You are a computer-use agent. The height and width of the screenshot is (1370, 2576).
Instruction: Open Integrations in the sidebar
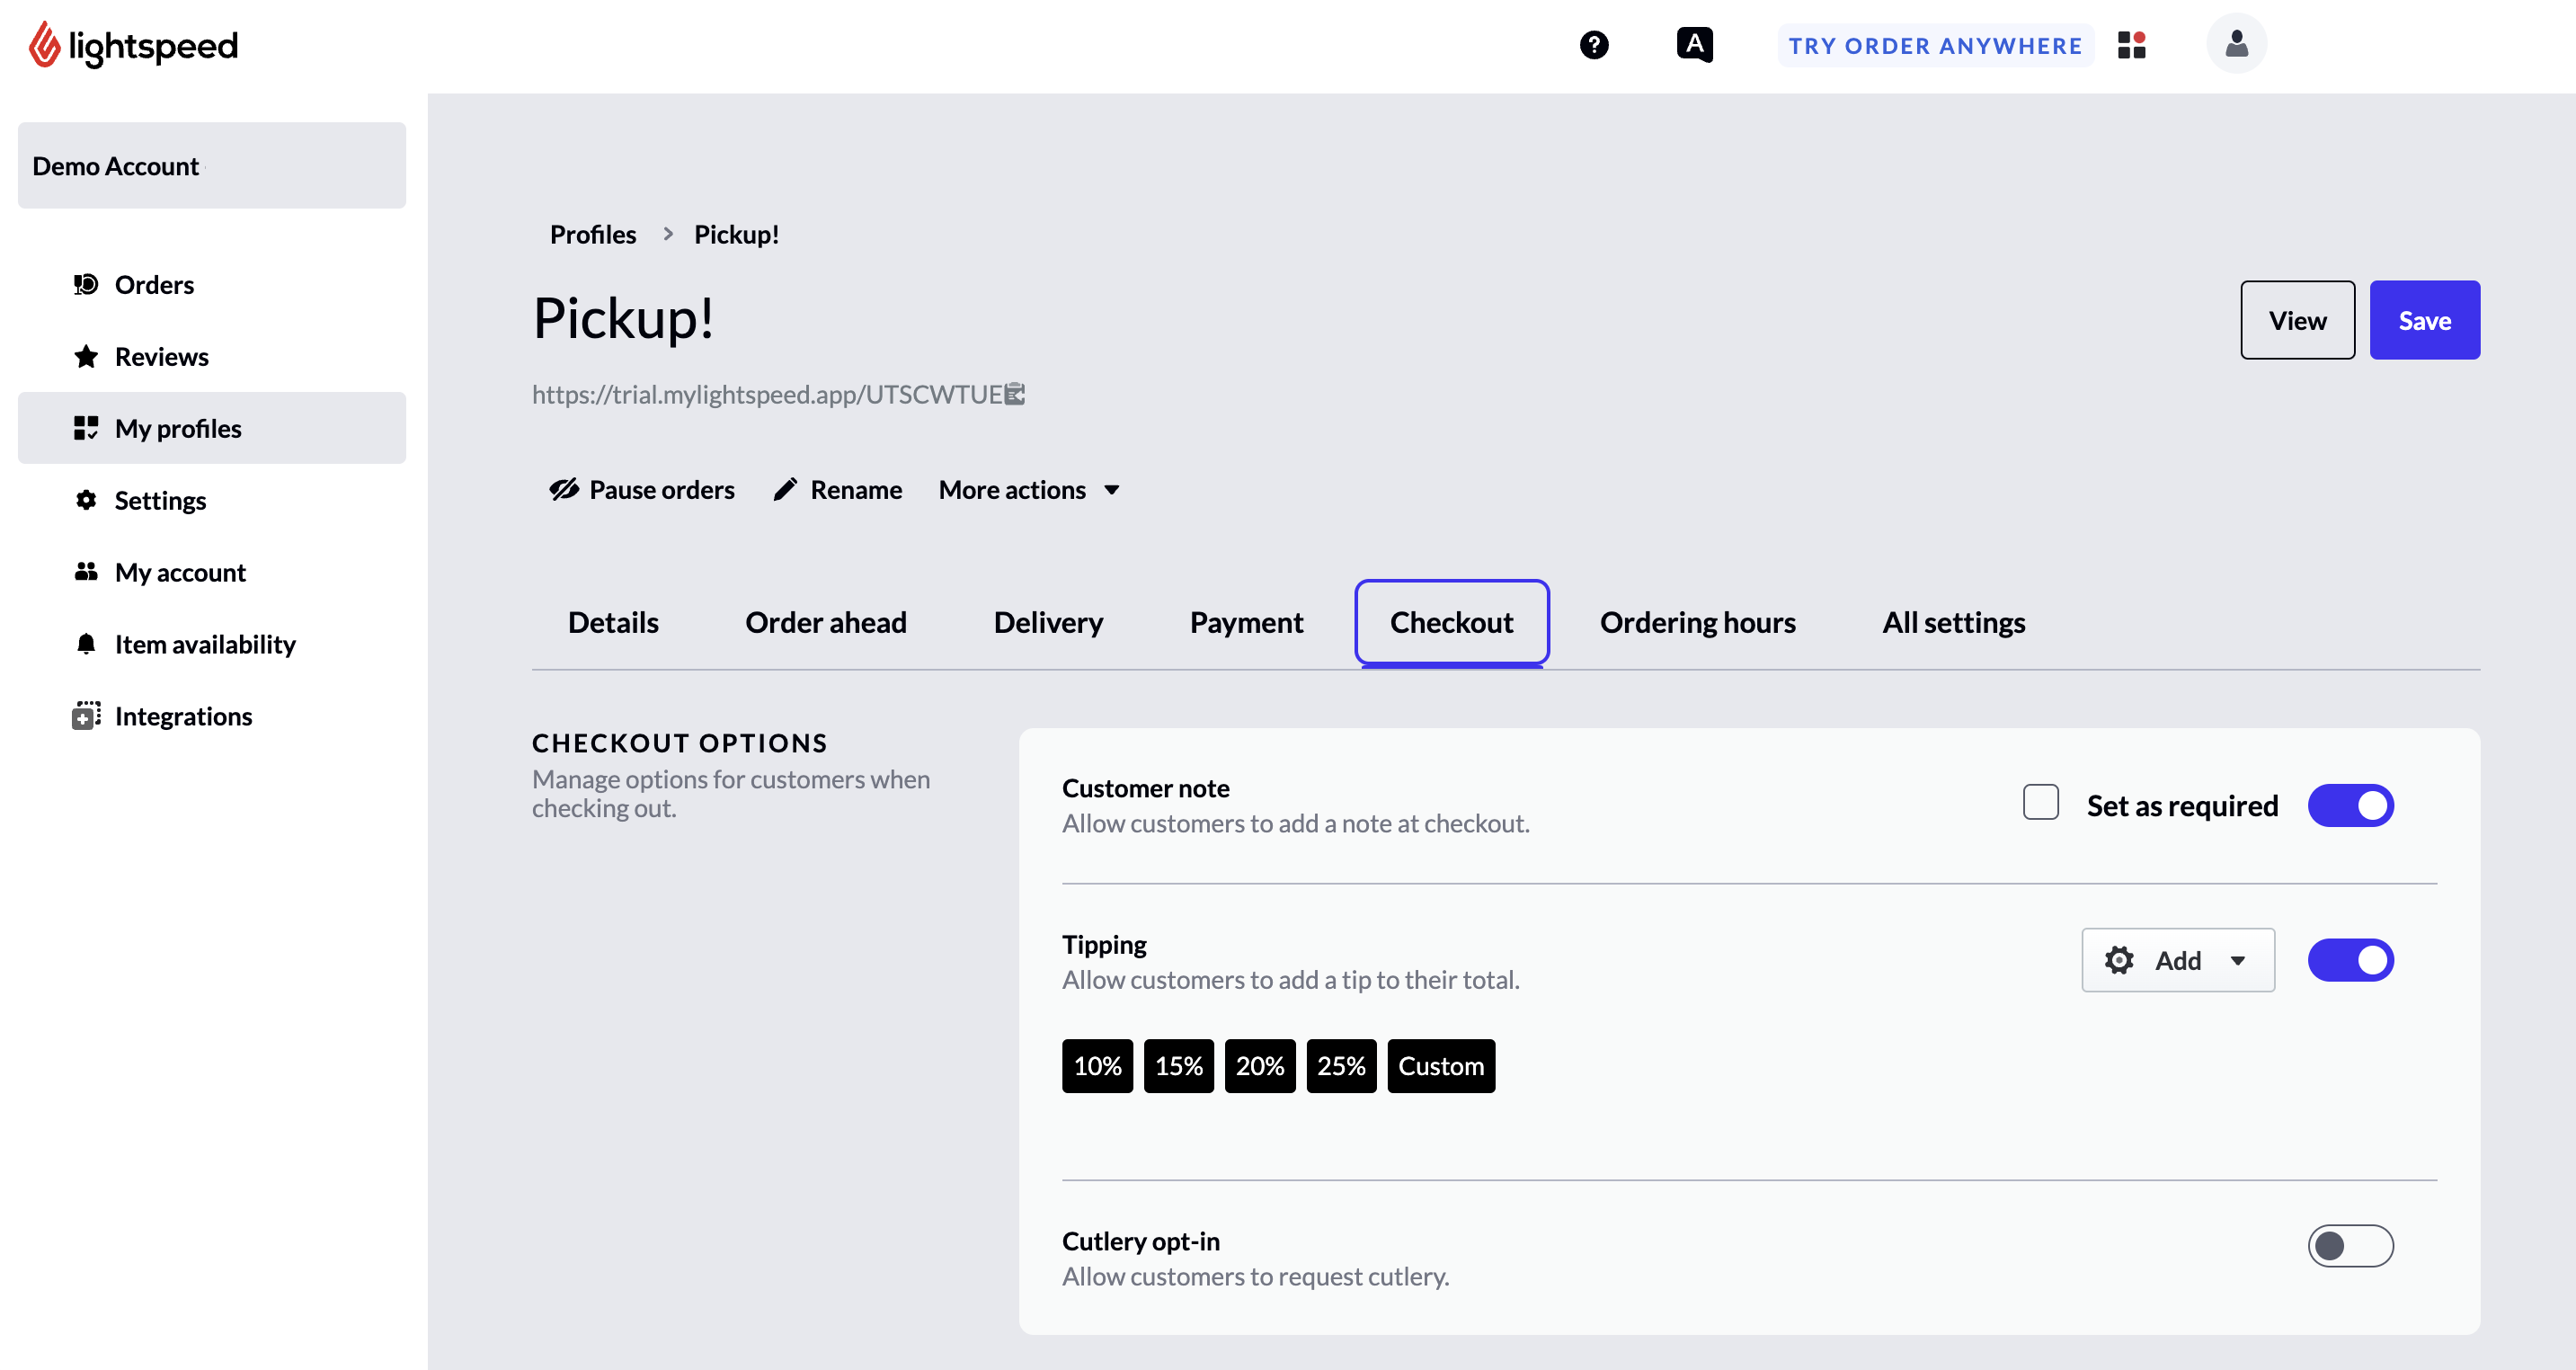click(212, 716)
